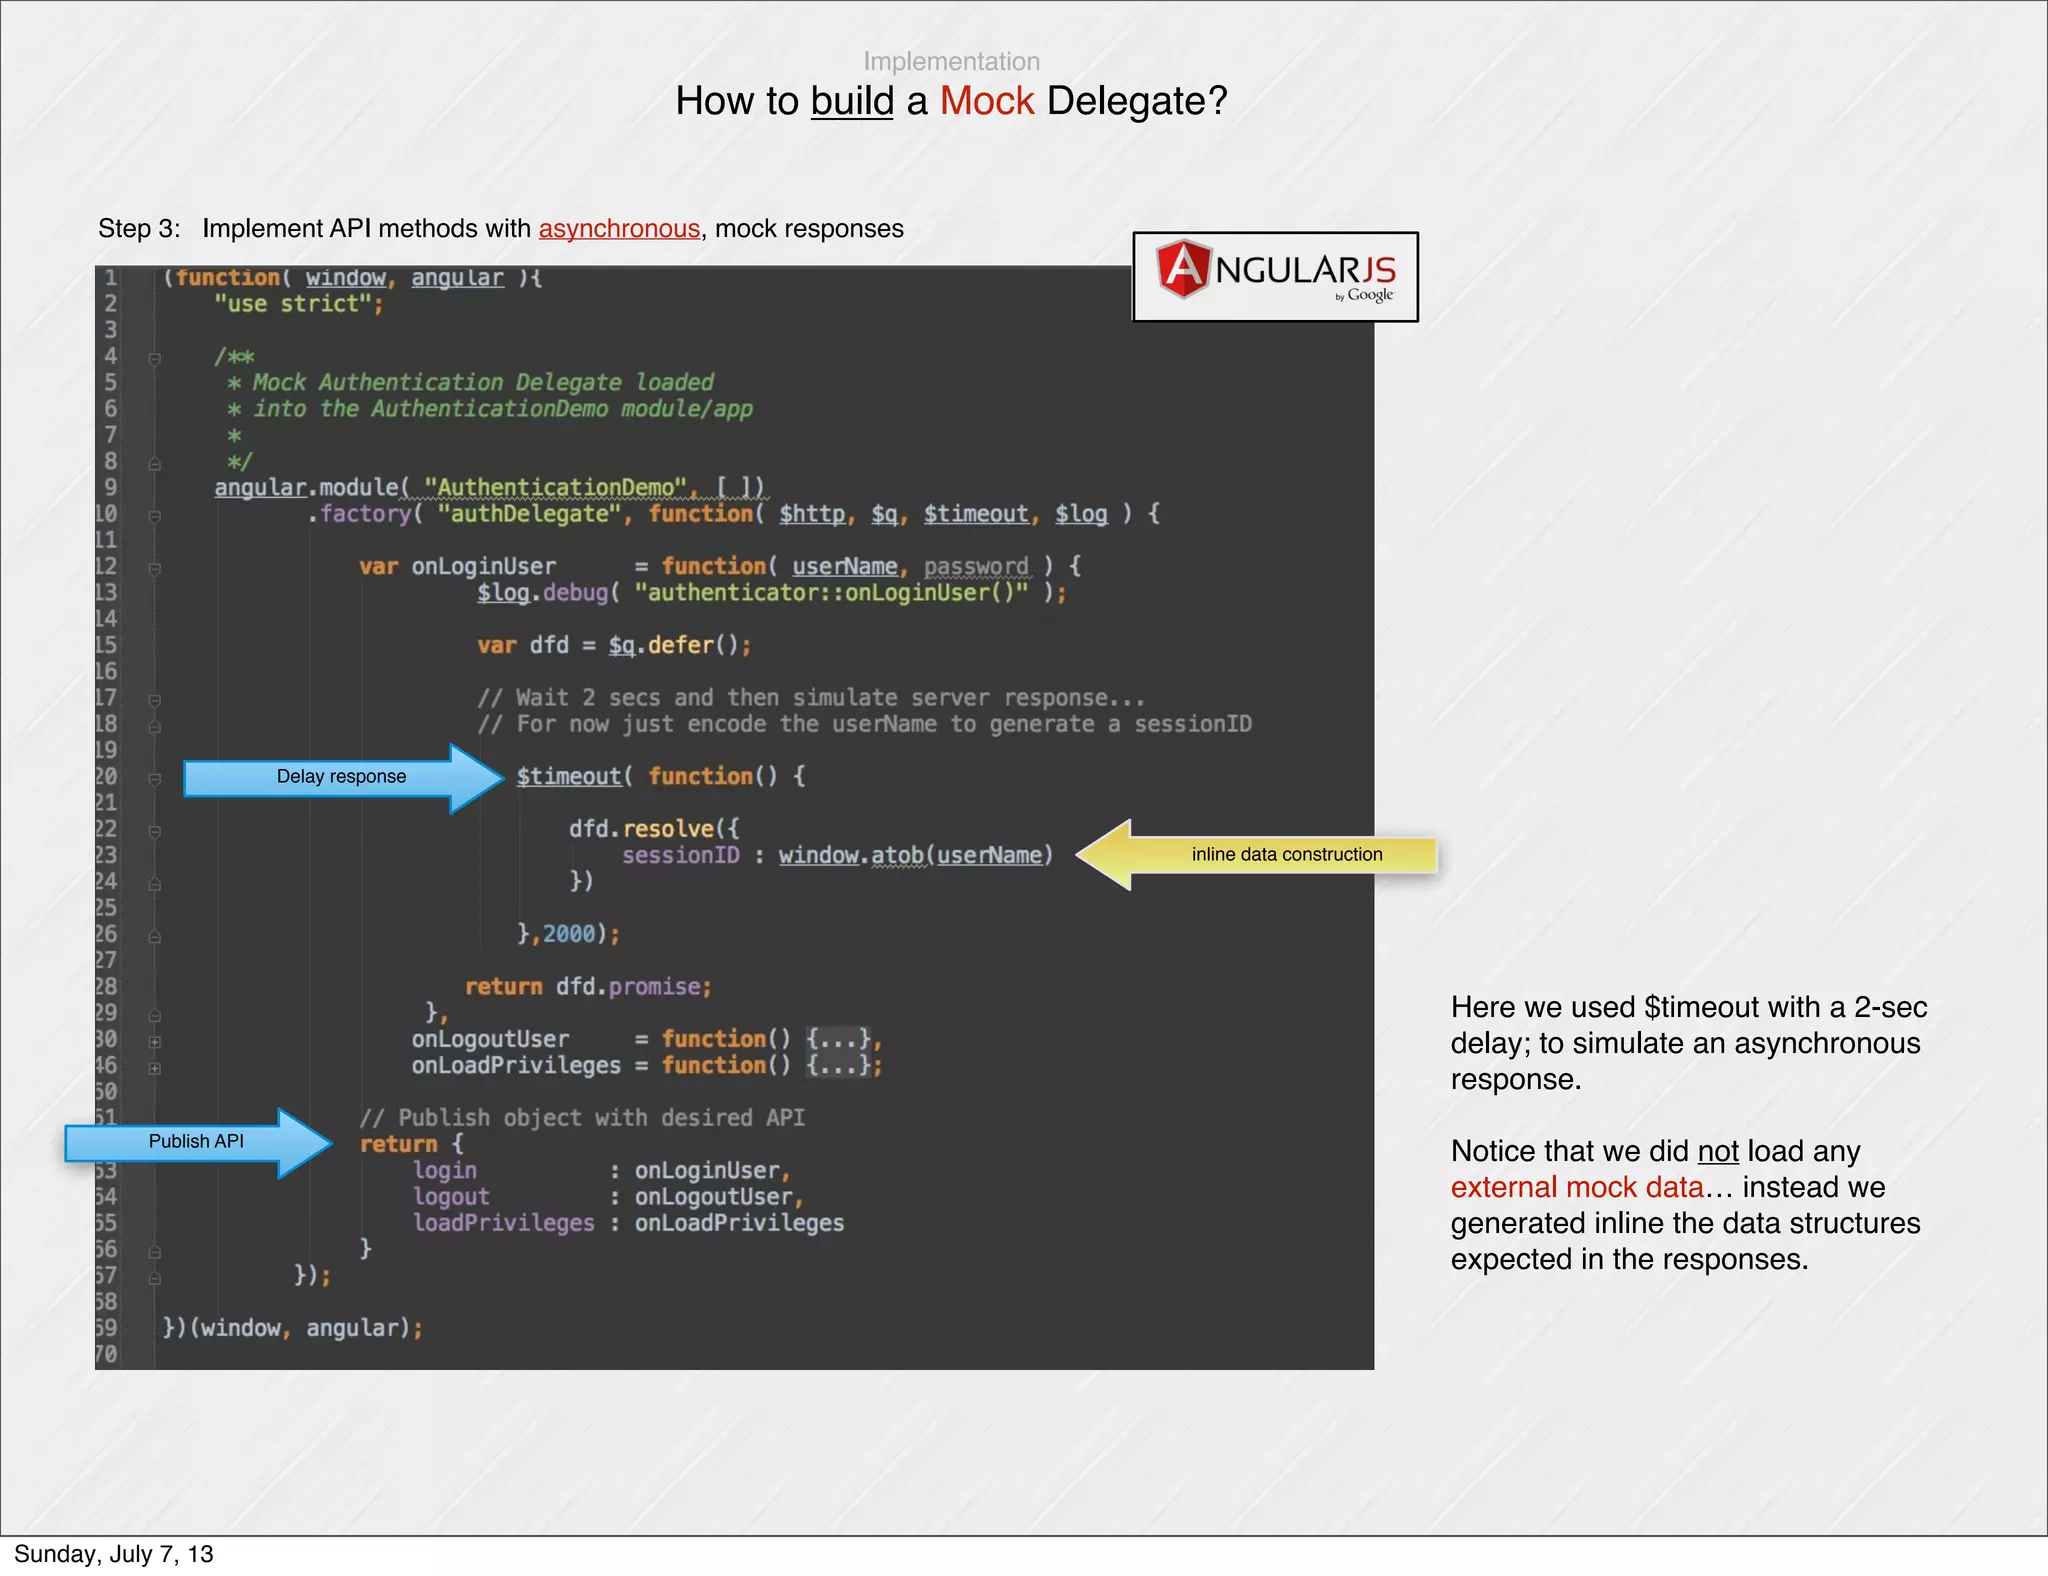2048x1576 pixels.
Task: Click the $log parameter in the factory signature
Action: point(1081,514)
